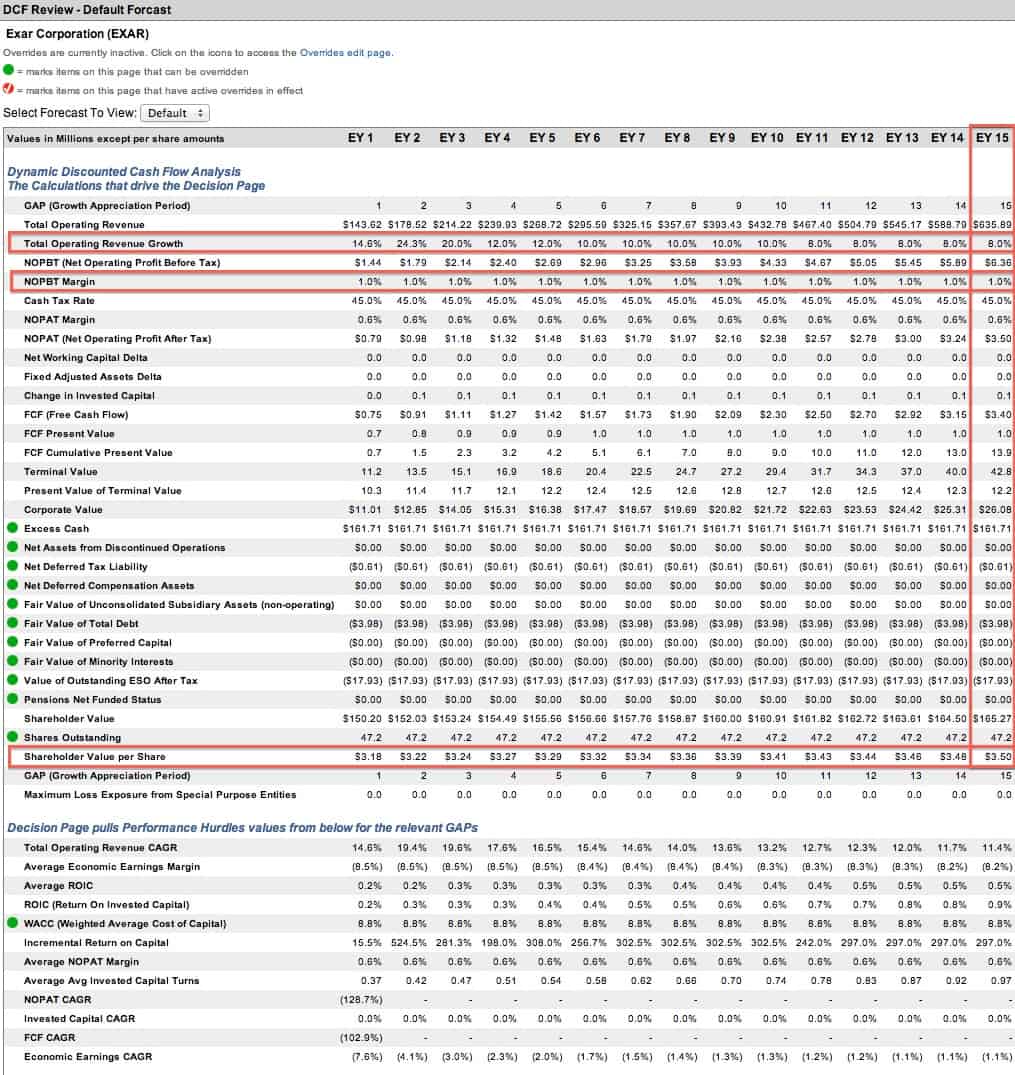Click override icon for Fair Value of Total Debt
This screenshot has width=1015, height=1075.
(x=12, y=623)
